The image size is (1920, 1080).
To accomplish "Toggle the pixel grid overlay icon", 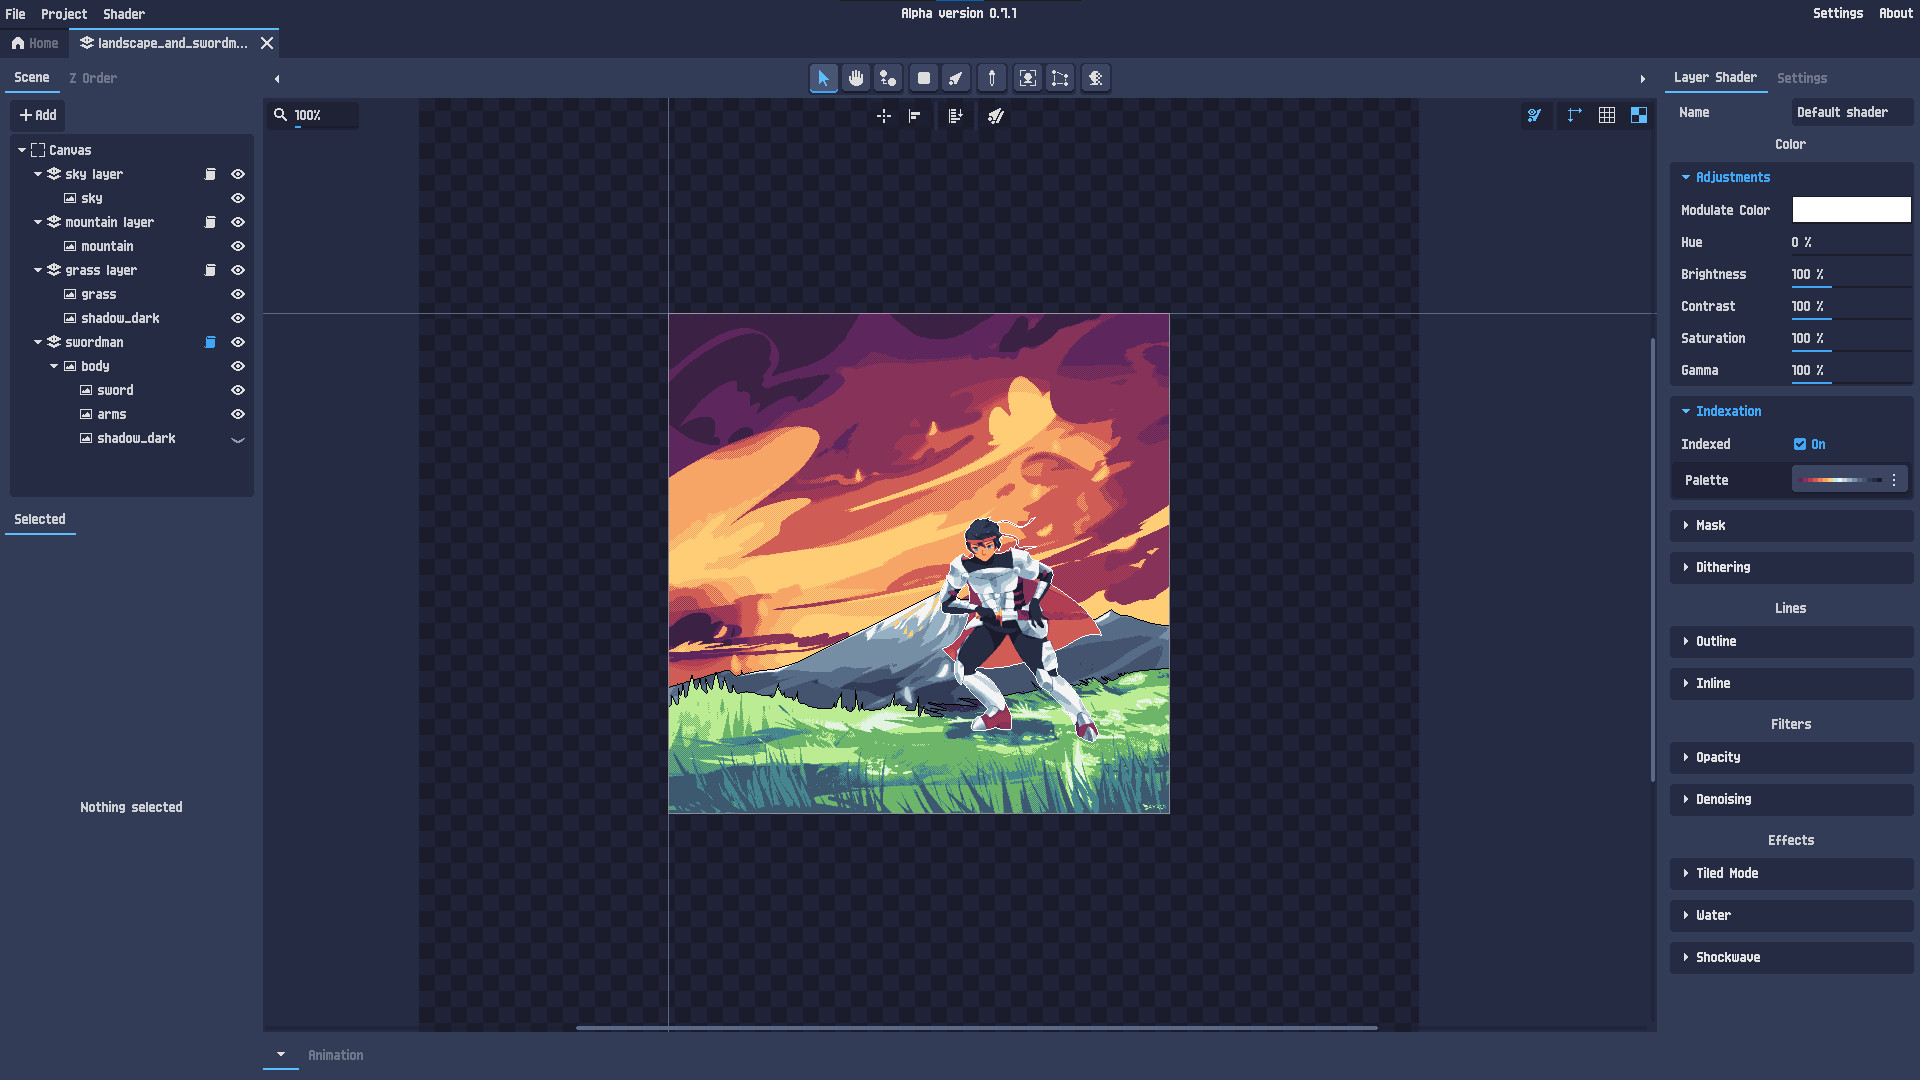I will click(x=1607, y=115).
